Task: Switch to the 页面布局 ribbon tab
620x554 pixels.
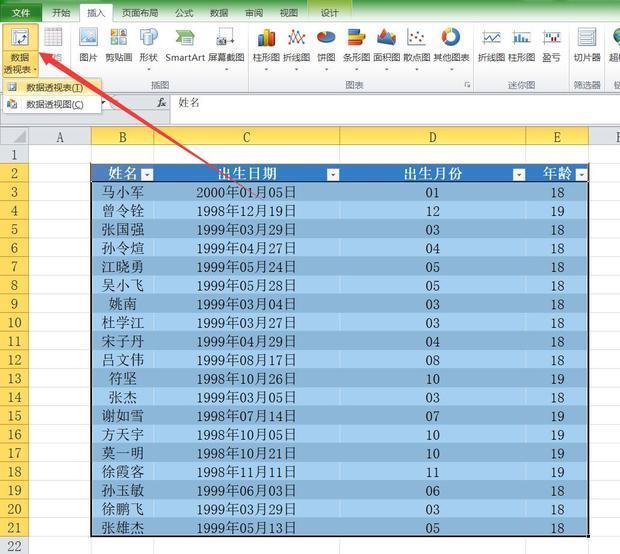Action: click(138, 13)
